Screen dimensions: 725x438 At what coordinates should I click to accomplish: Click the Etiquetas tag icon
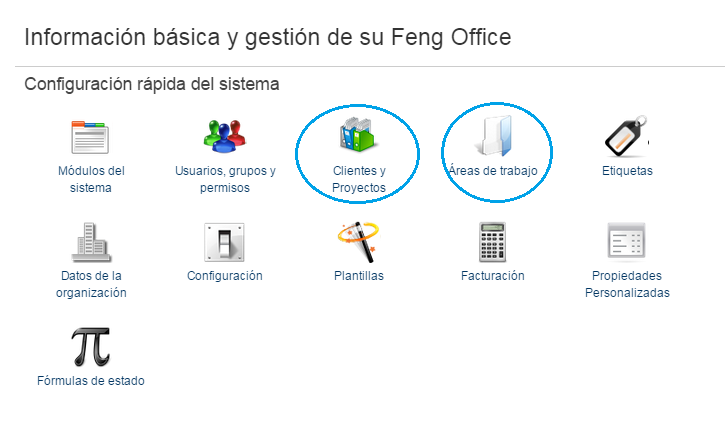pos(627,138)
